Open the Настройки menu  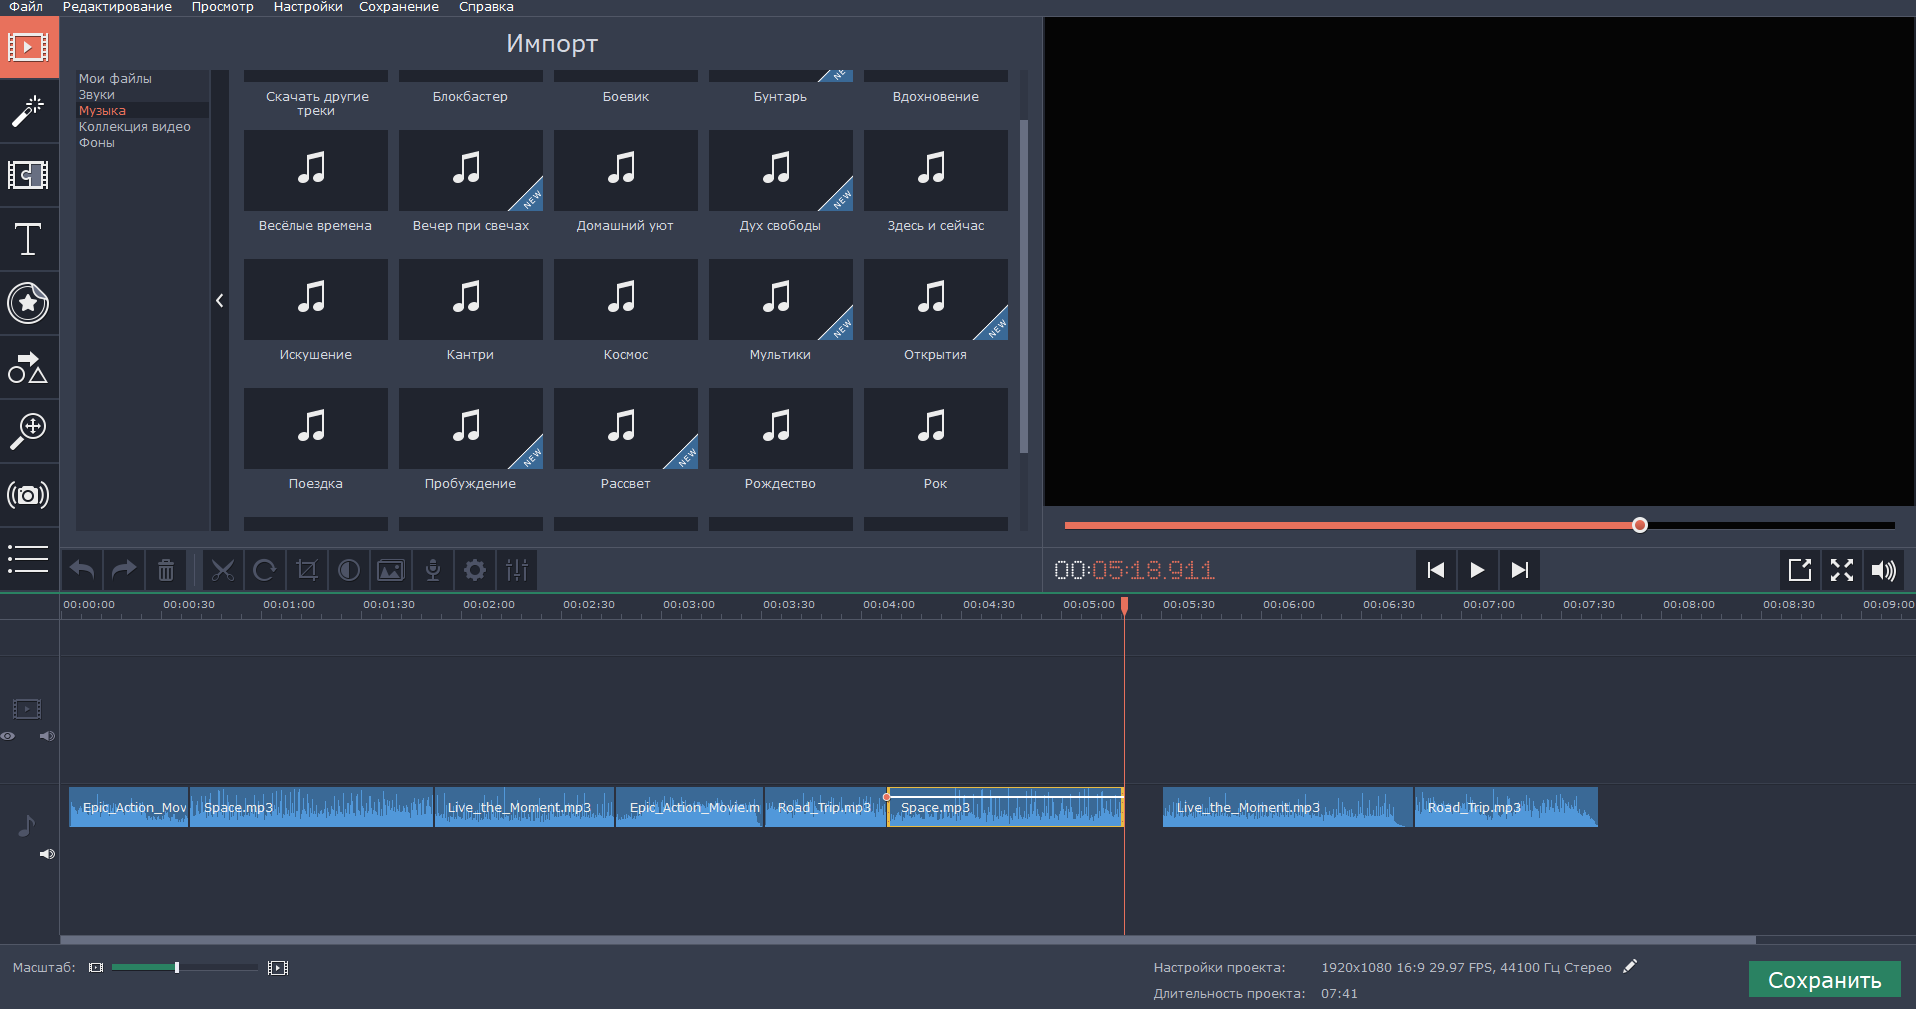(308, 7)
